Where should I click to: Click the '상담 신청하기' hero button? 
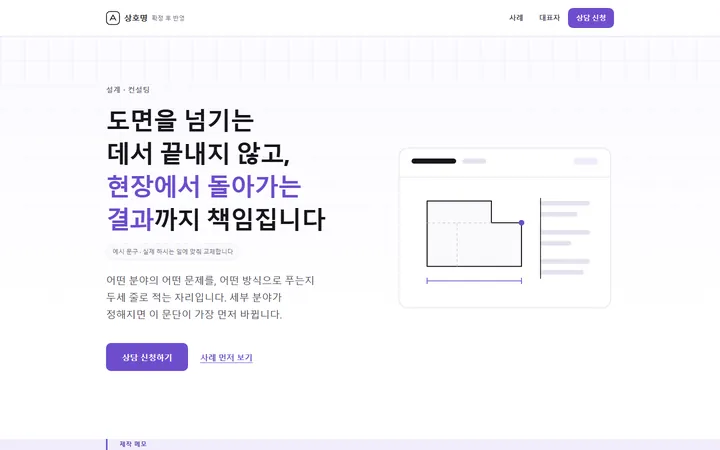coord(147,357)
